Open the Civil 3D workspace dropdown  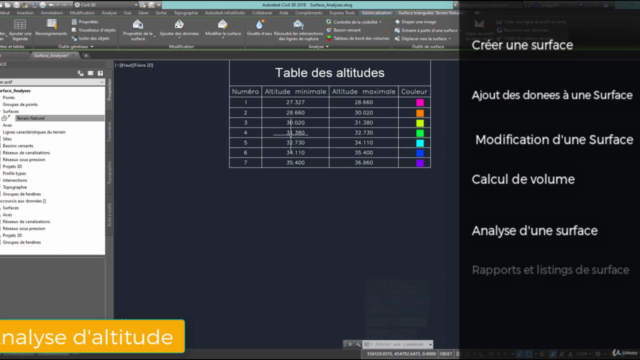[136, 5]
